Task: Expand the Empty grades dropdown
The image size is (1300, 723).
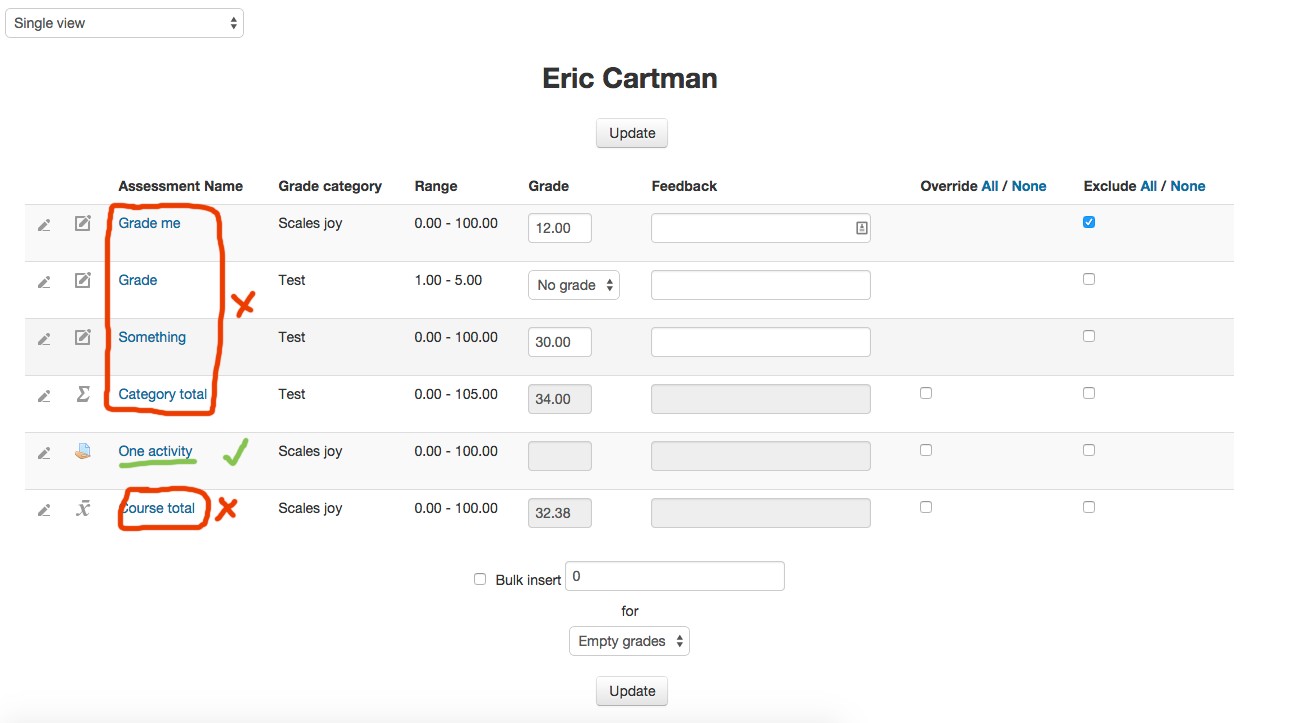Action: pos(629,641)
